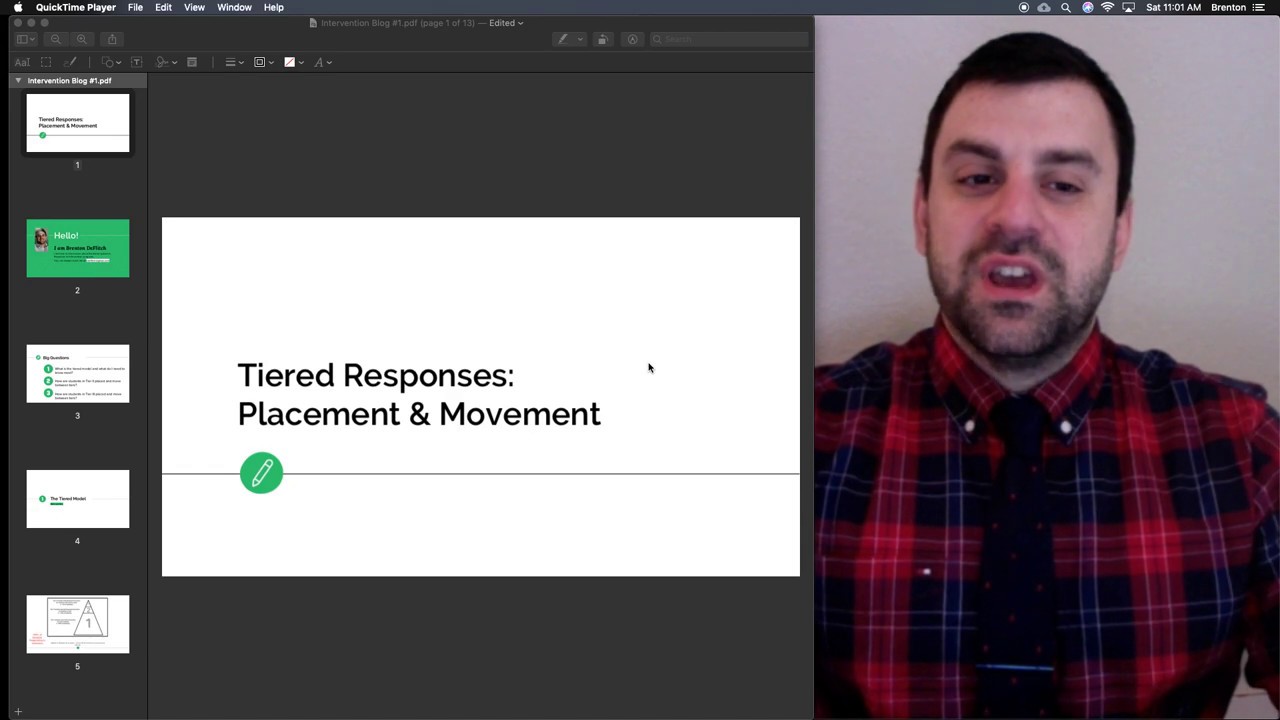Viewport: 1280px width, 720px height.
Task: Open the Wi-Fi status menu
Action: [x=1107, y=7]
